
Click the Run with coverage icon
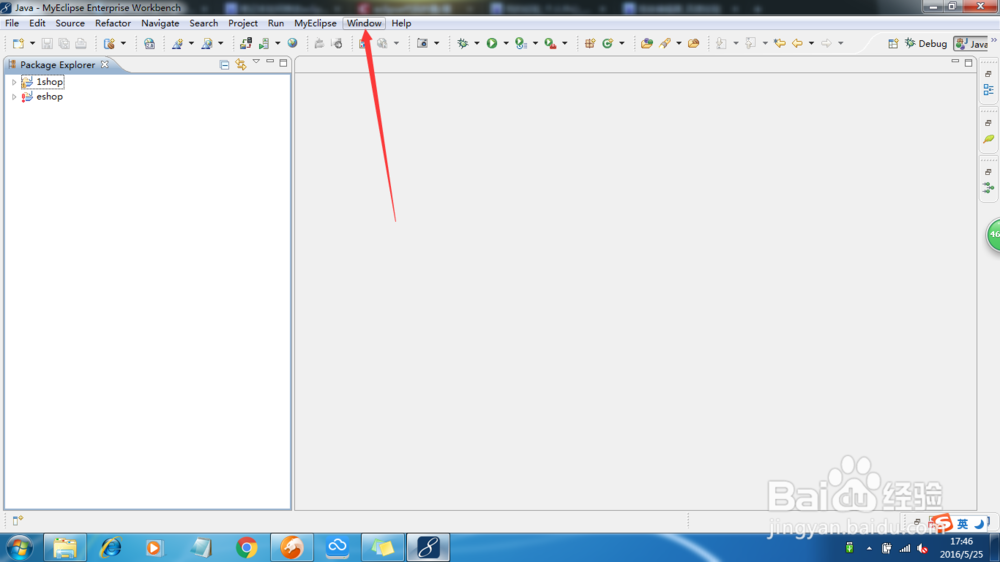(521, 43)
